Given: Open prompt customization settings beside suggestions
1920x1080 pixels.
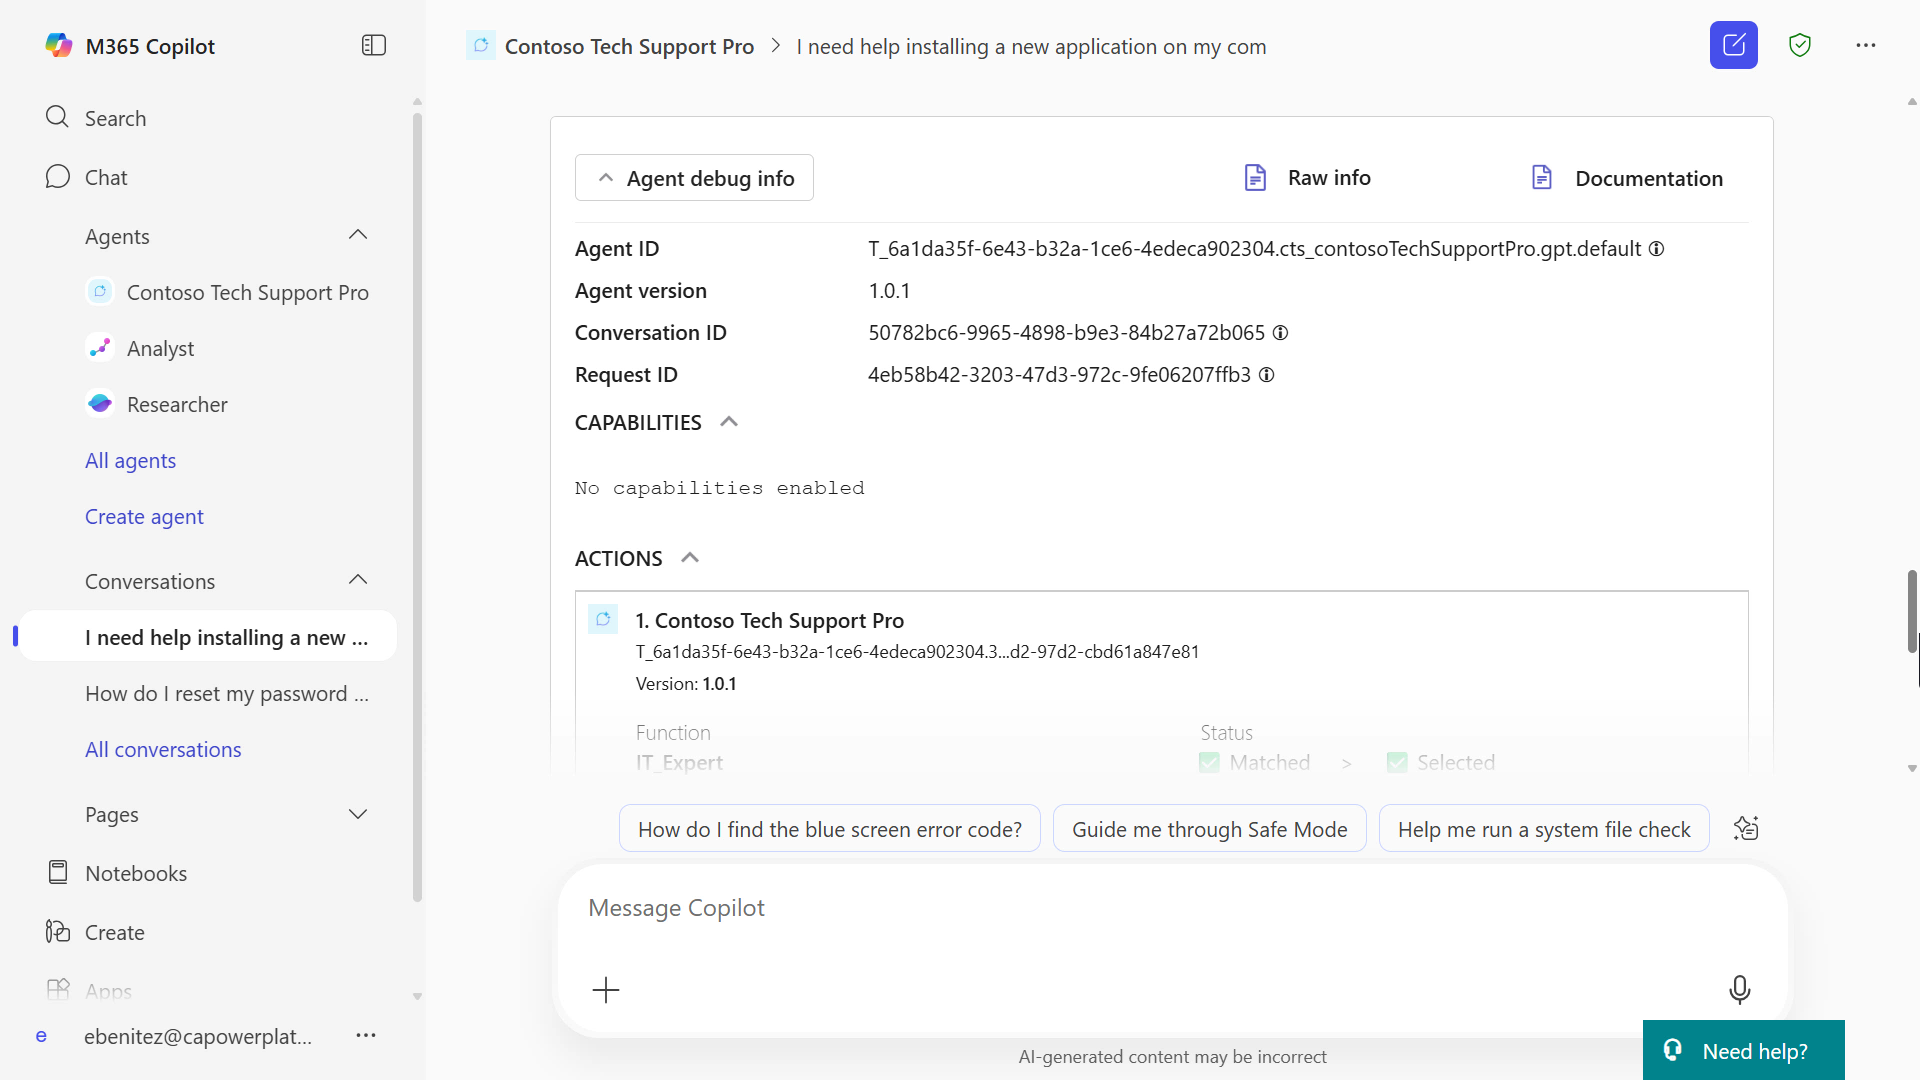Looking at the screenshot, I should [1746, 828].
